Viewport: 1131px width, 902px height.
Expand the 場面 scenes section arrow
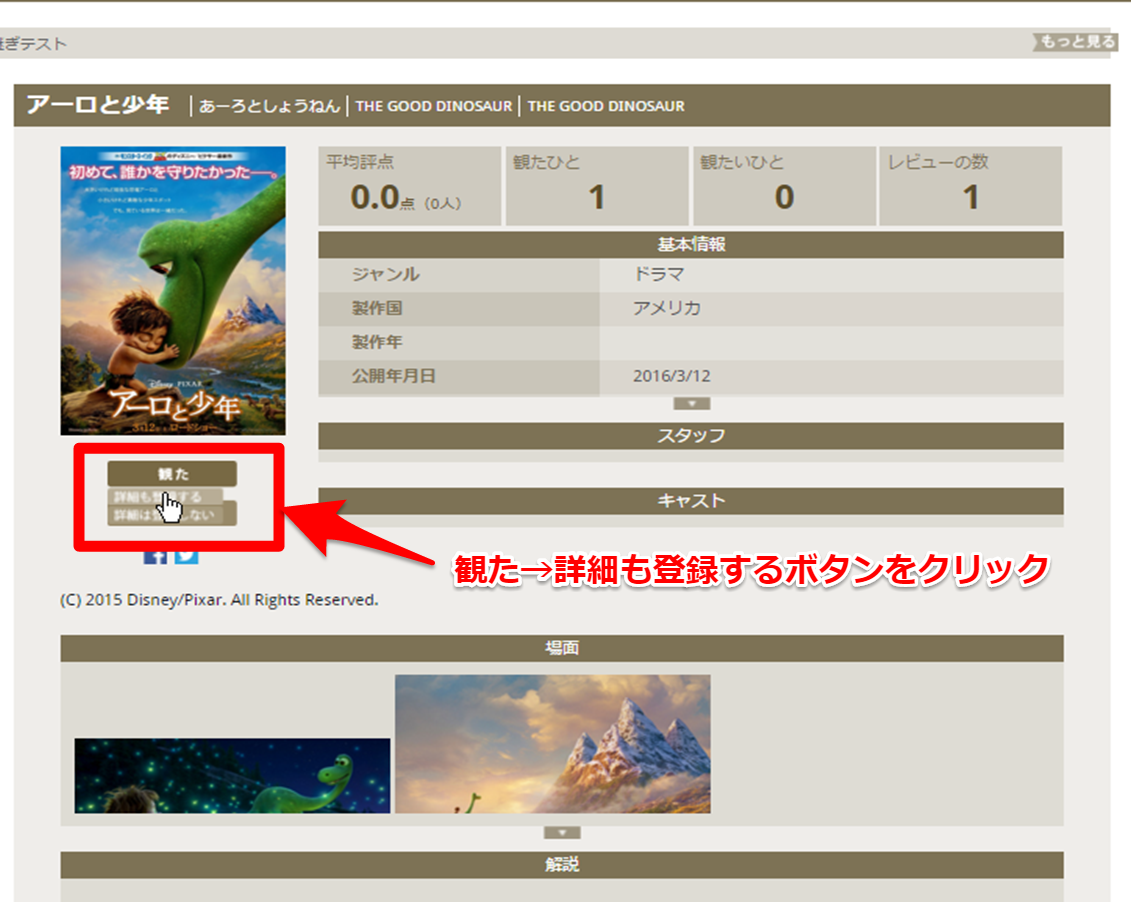coord(562,833)
